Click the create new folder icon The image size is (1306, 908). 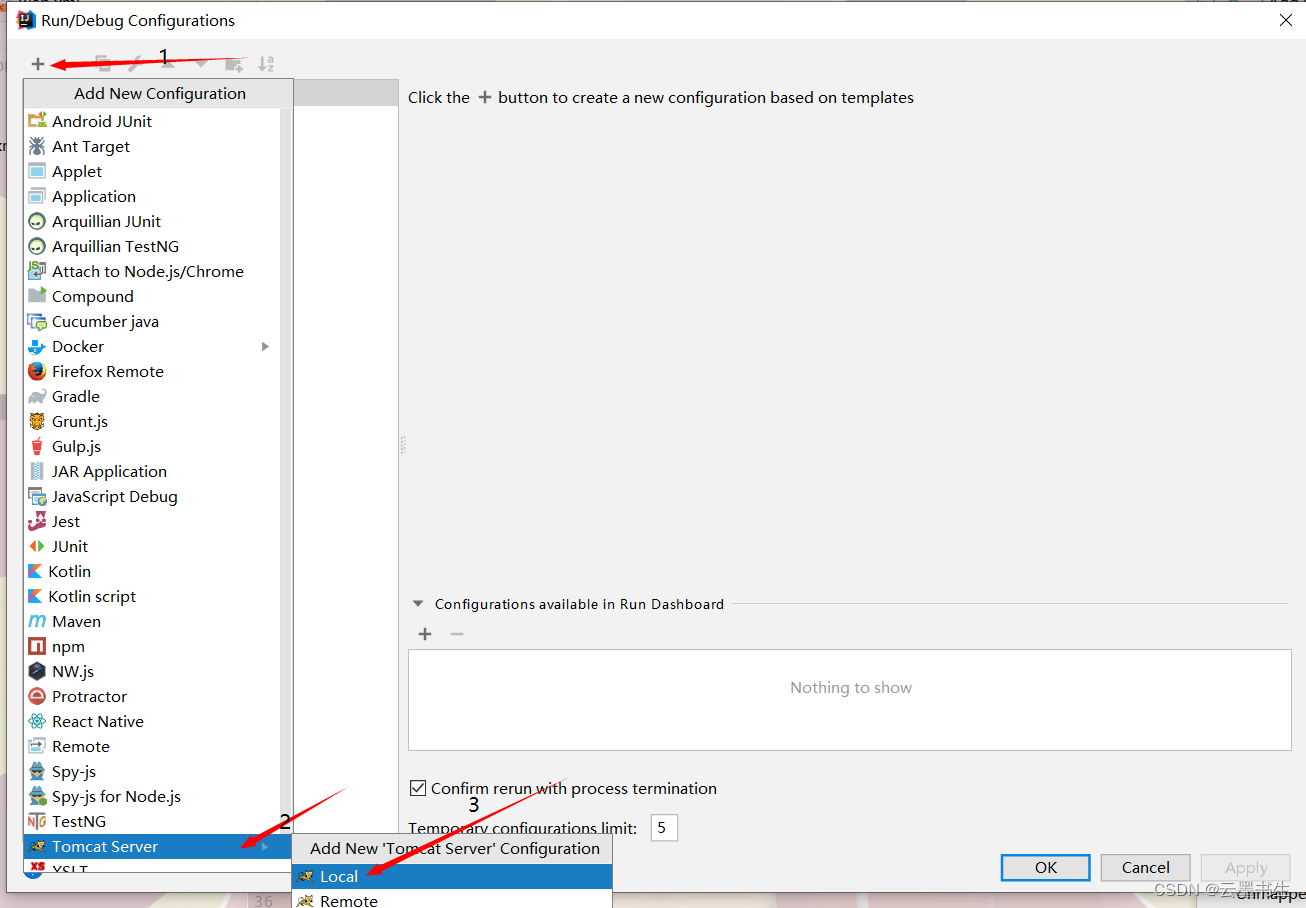pyautogui.click(x=234, y=64)
